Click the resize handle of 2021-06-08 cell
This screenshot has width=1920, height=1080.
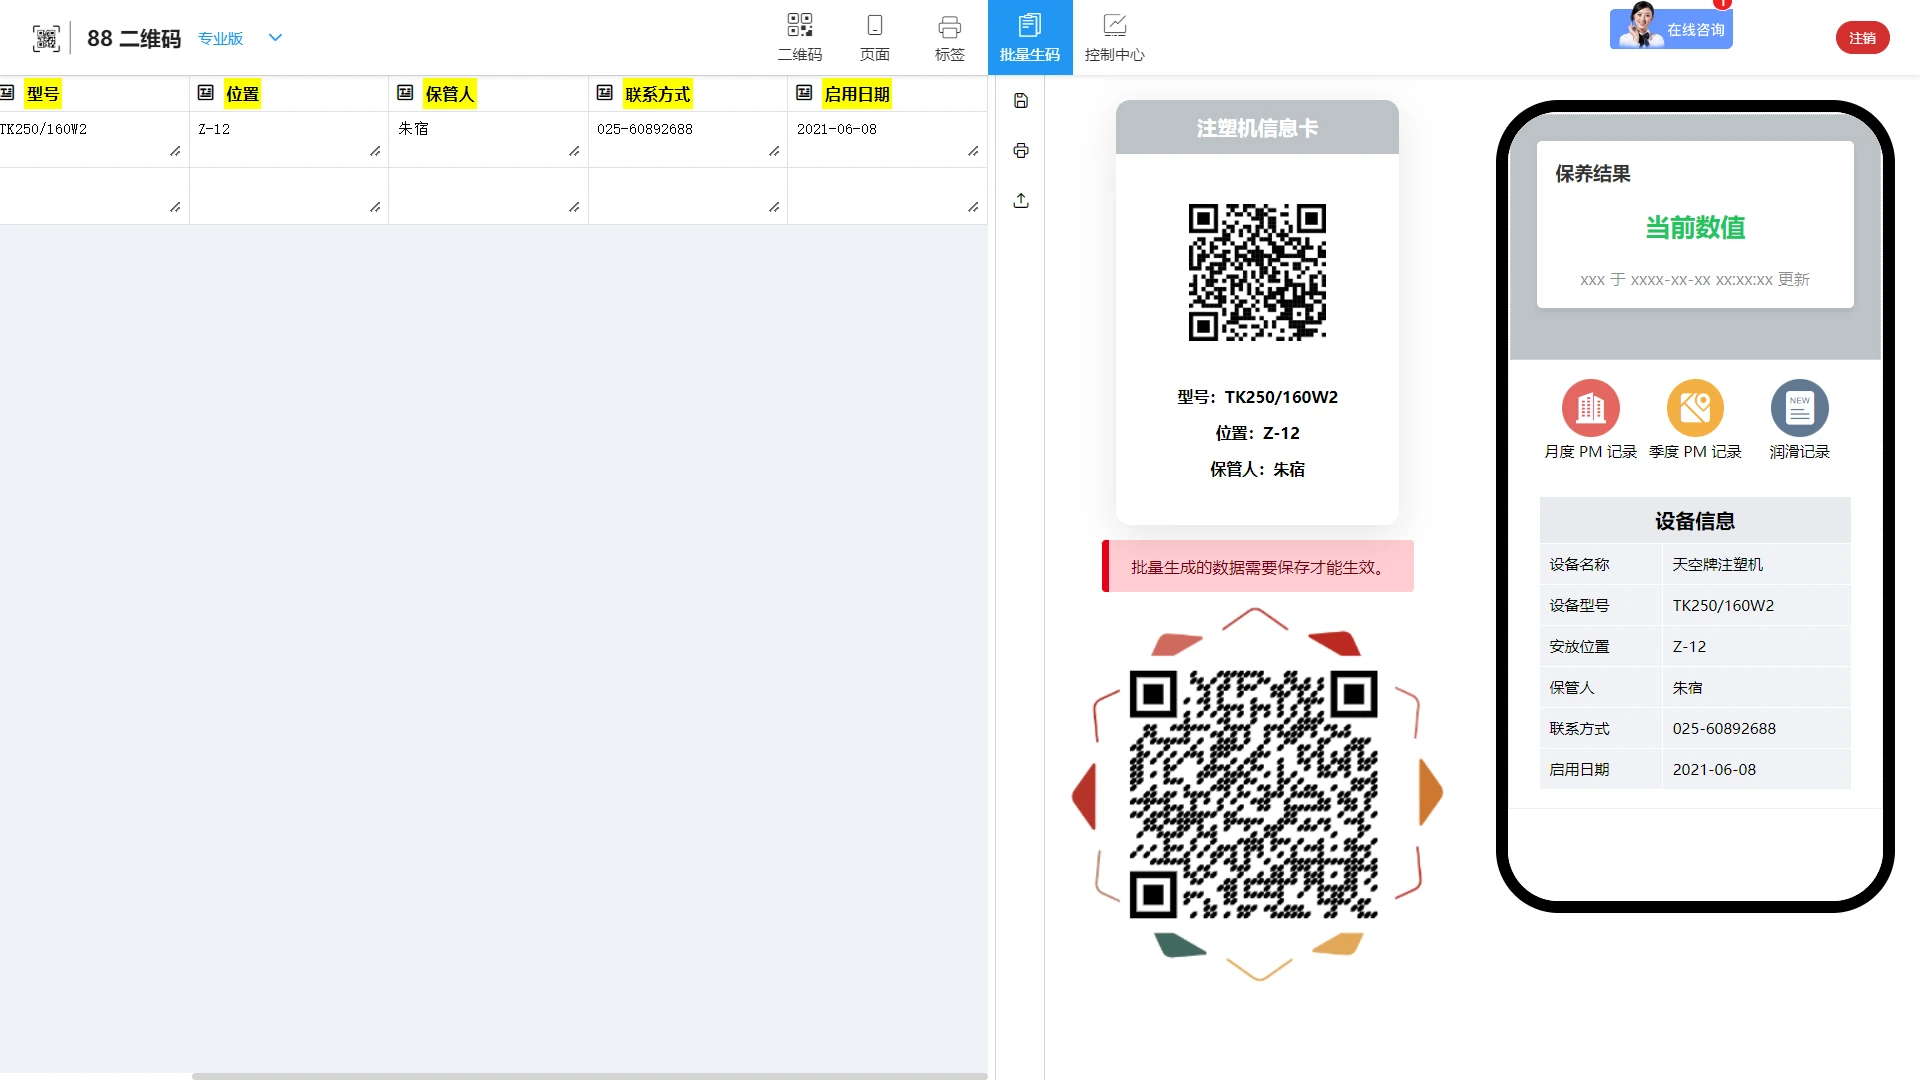coord(973,151)
